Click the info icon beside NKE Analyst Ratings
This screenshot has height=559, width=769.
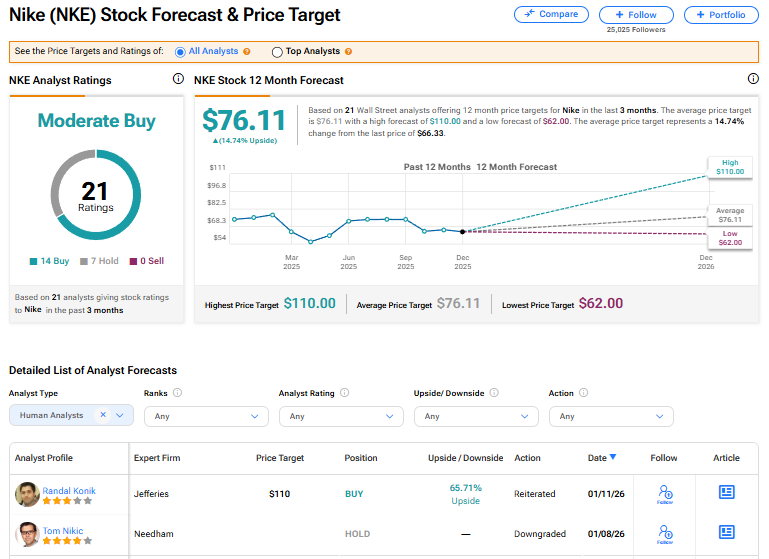(178, 79)
